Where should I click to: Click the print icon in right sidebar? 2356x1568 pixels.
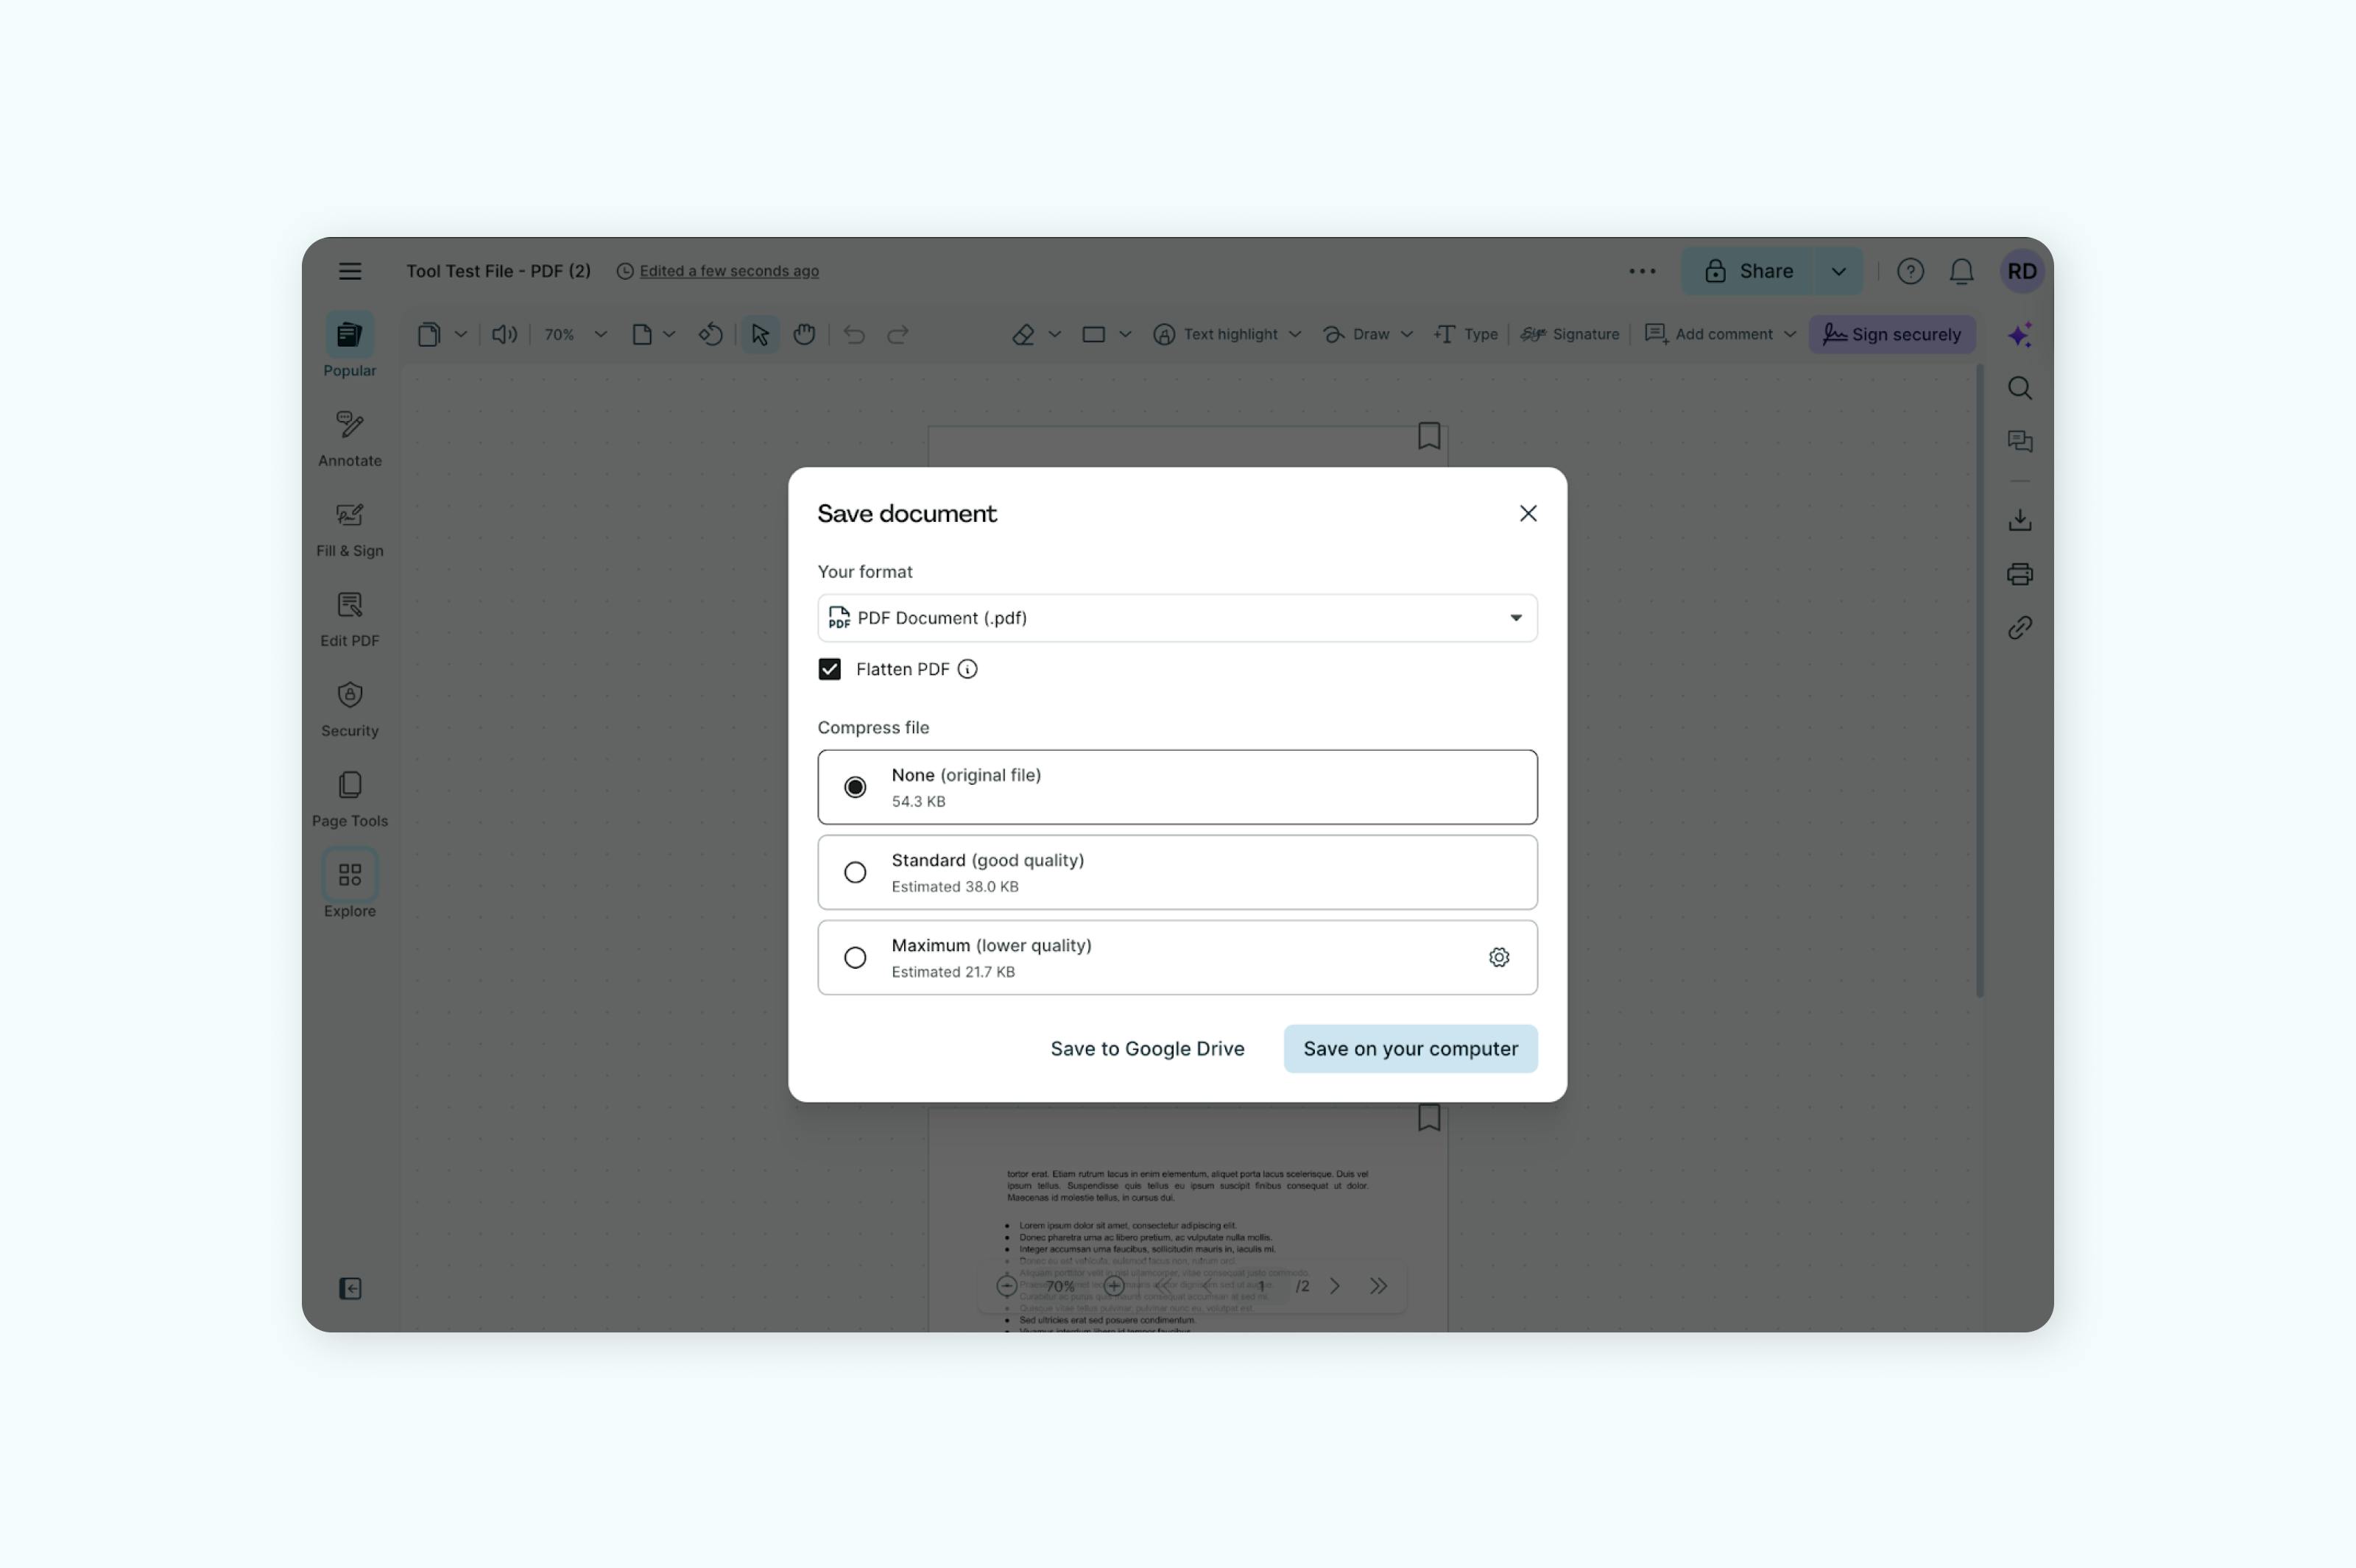pyautogui.click(x=2019, y=574)
